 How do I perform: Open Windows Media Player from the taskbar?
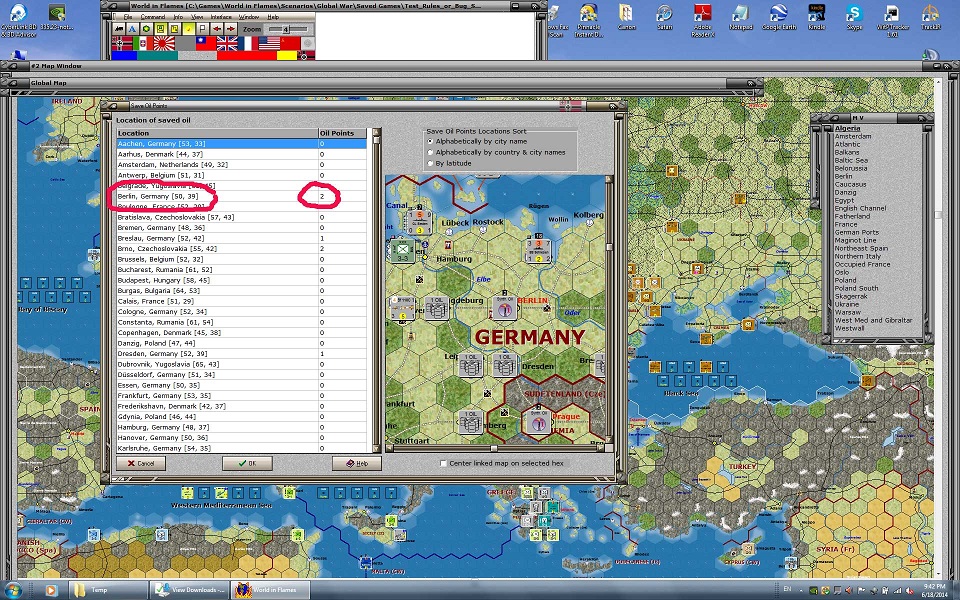51,590
